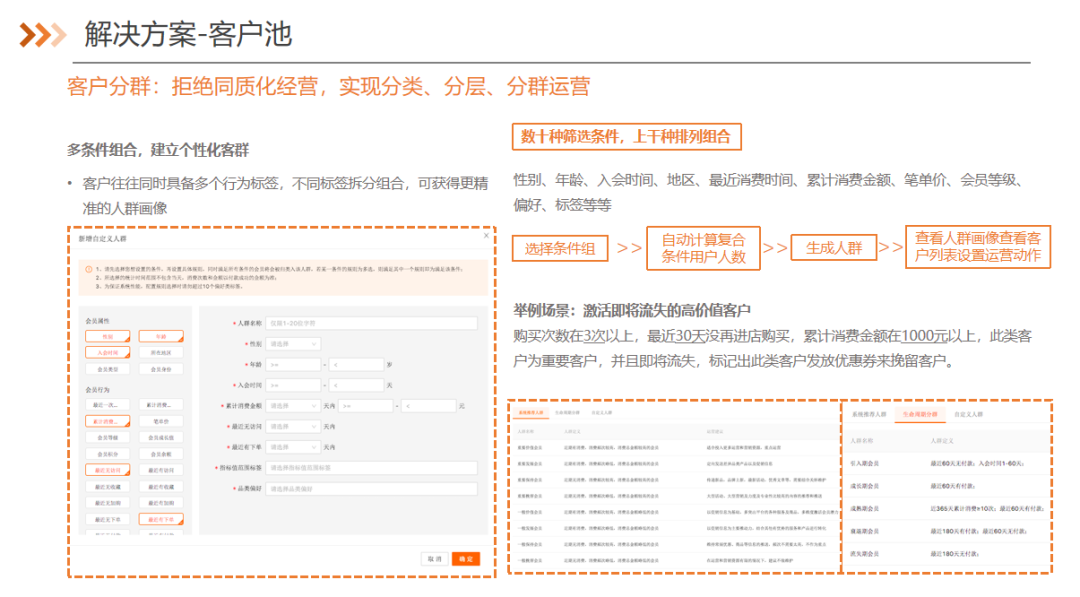Open the 性别 dropdown selector
This screenshot has height=597, width=1080.
pos(292,344)
